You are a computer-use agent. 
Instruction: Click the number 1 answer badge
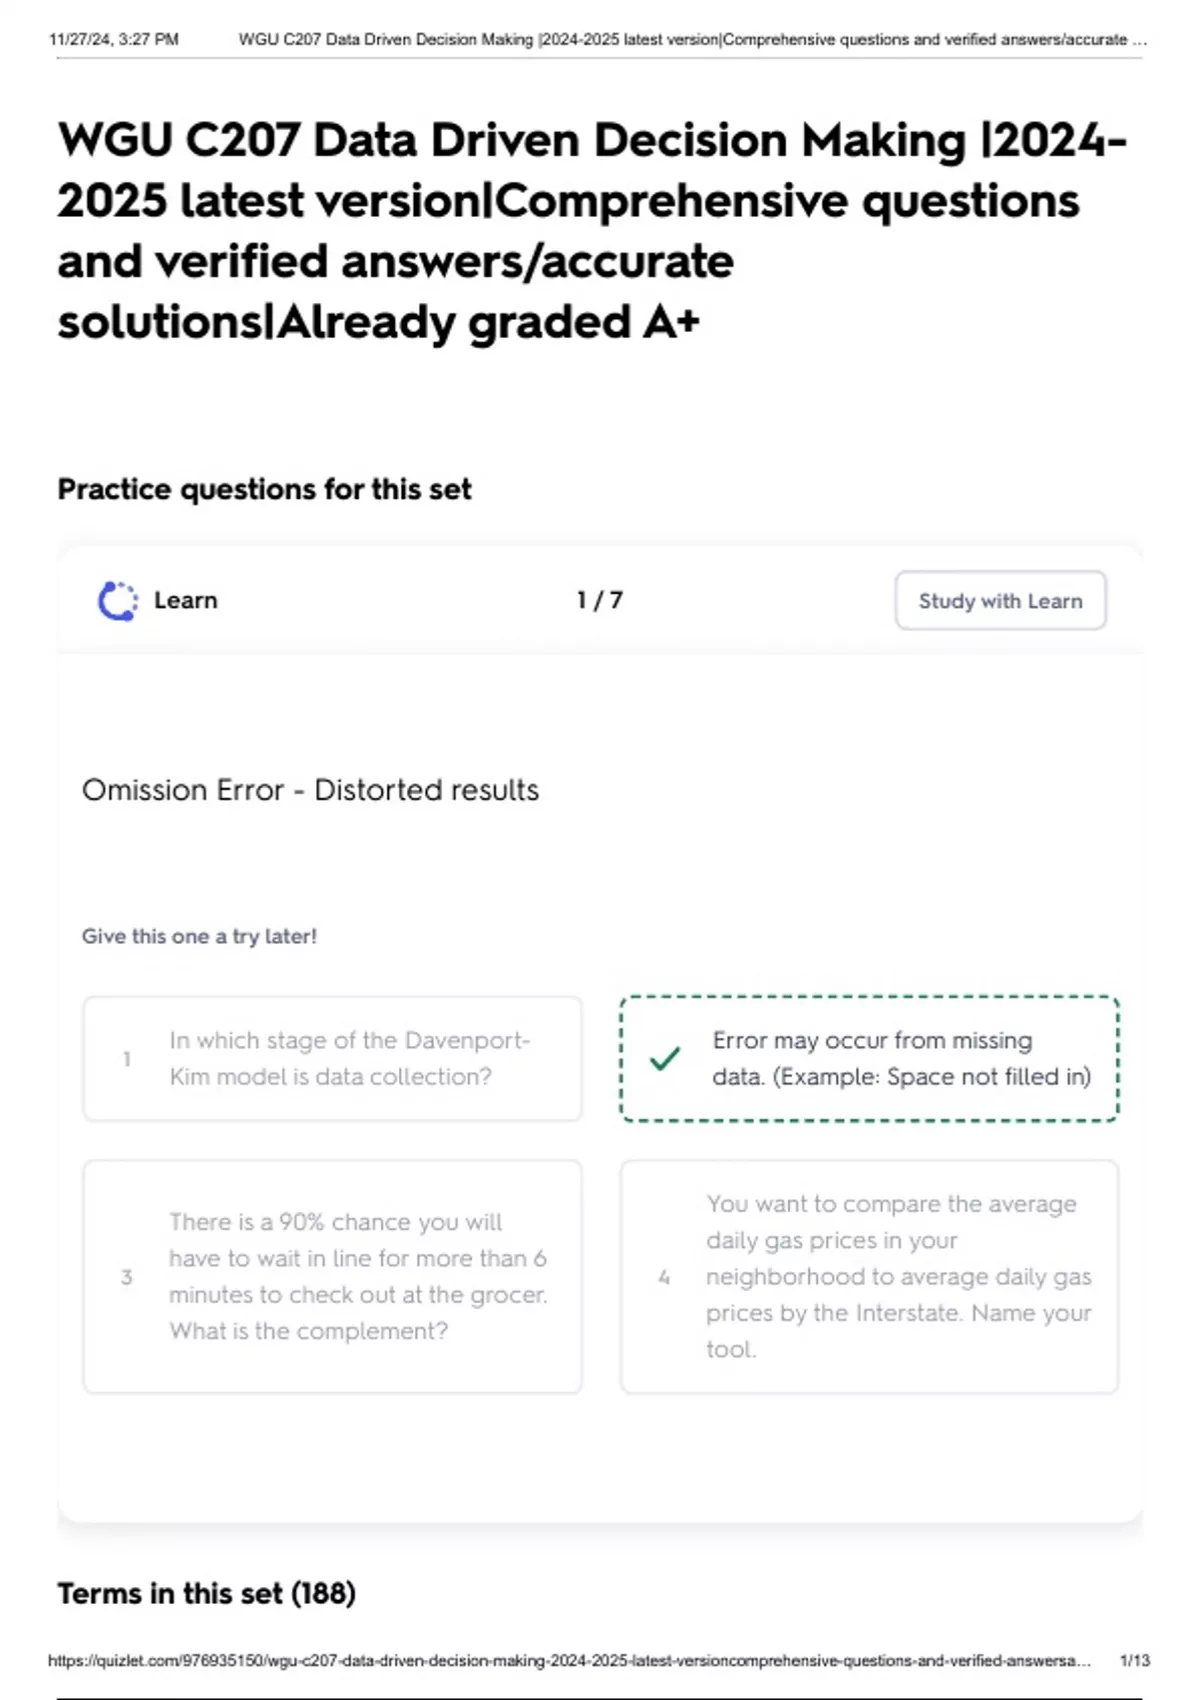[127, 1059]
